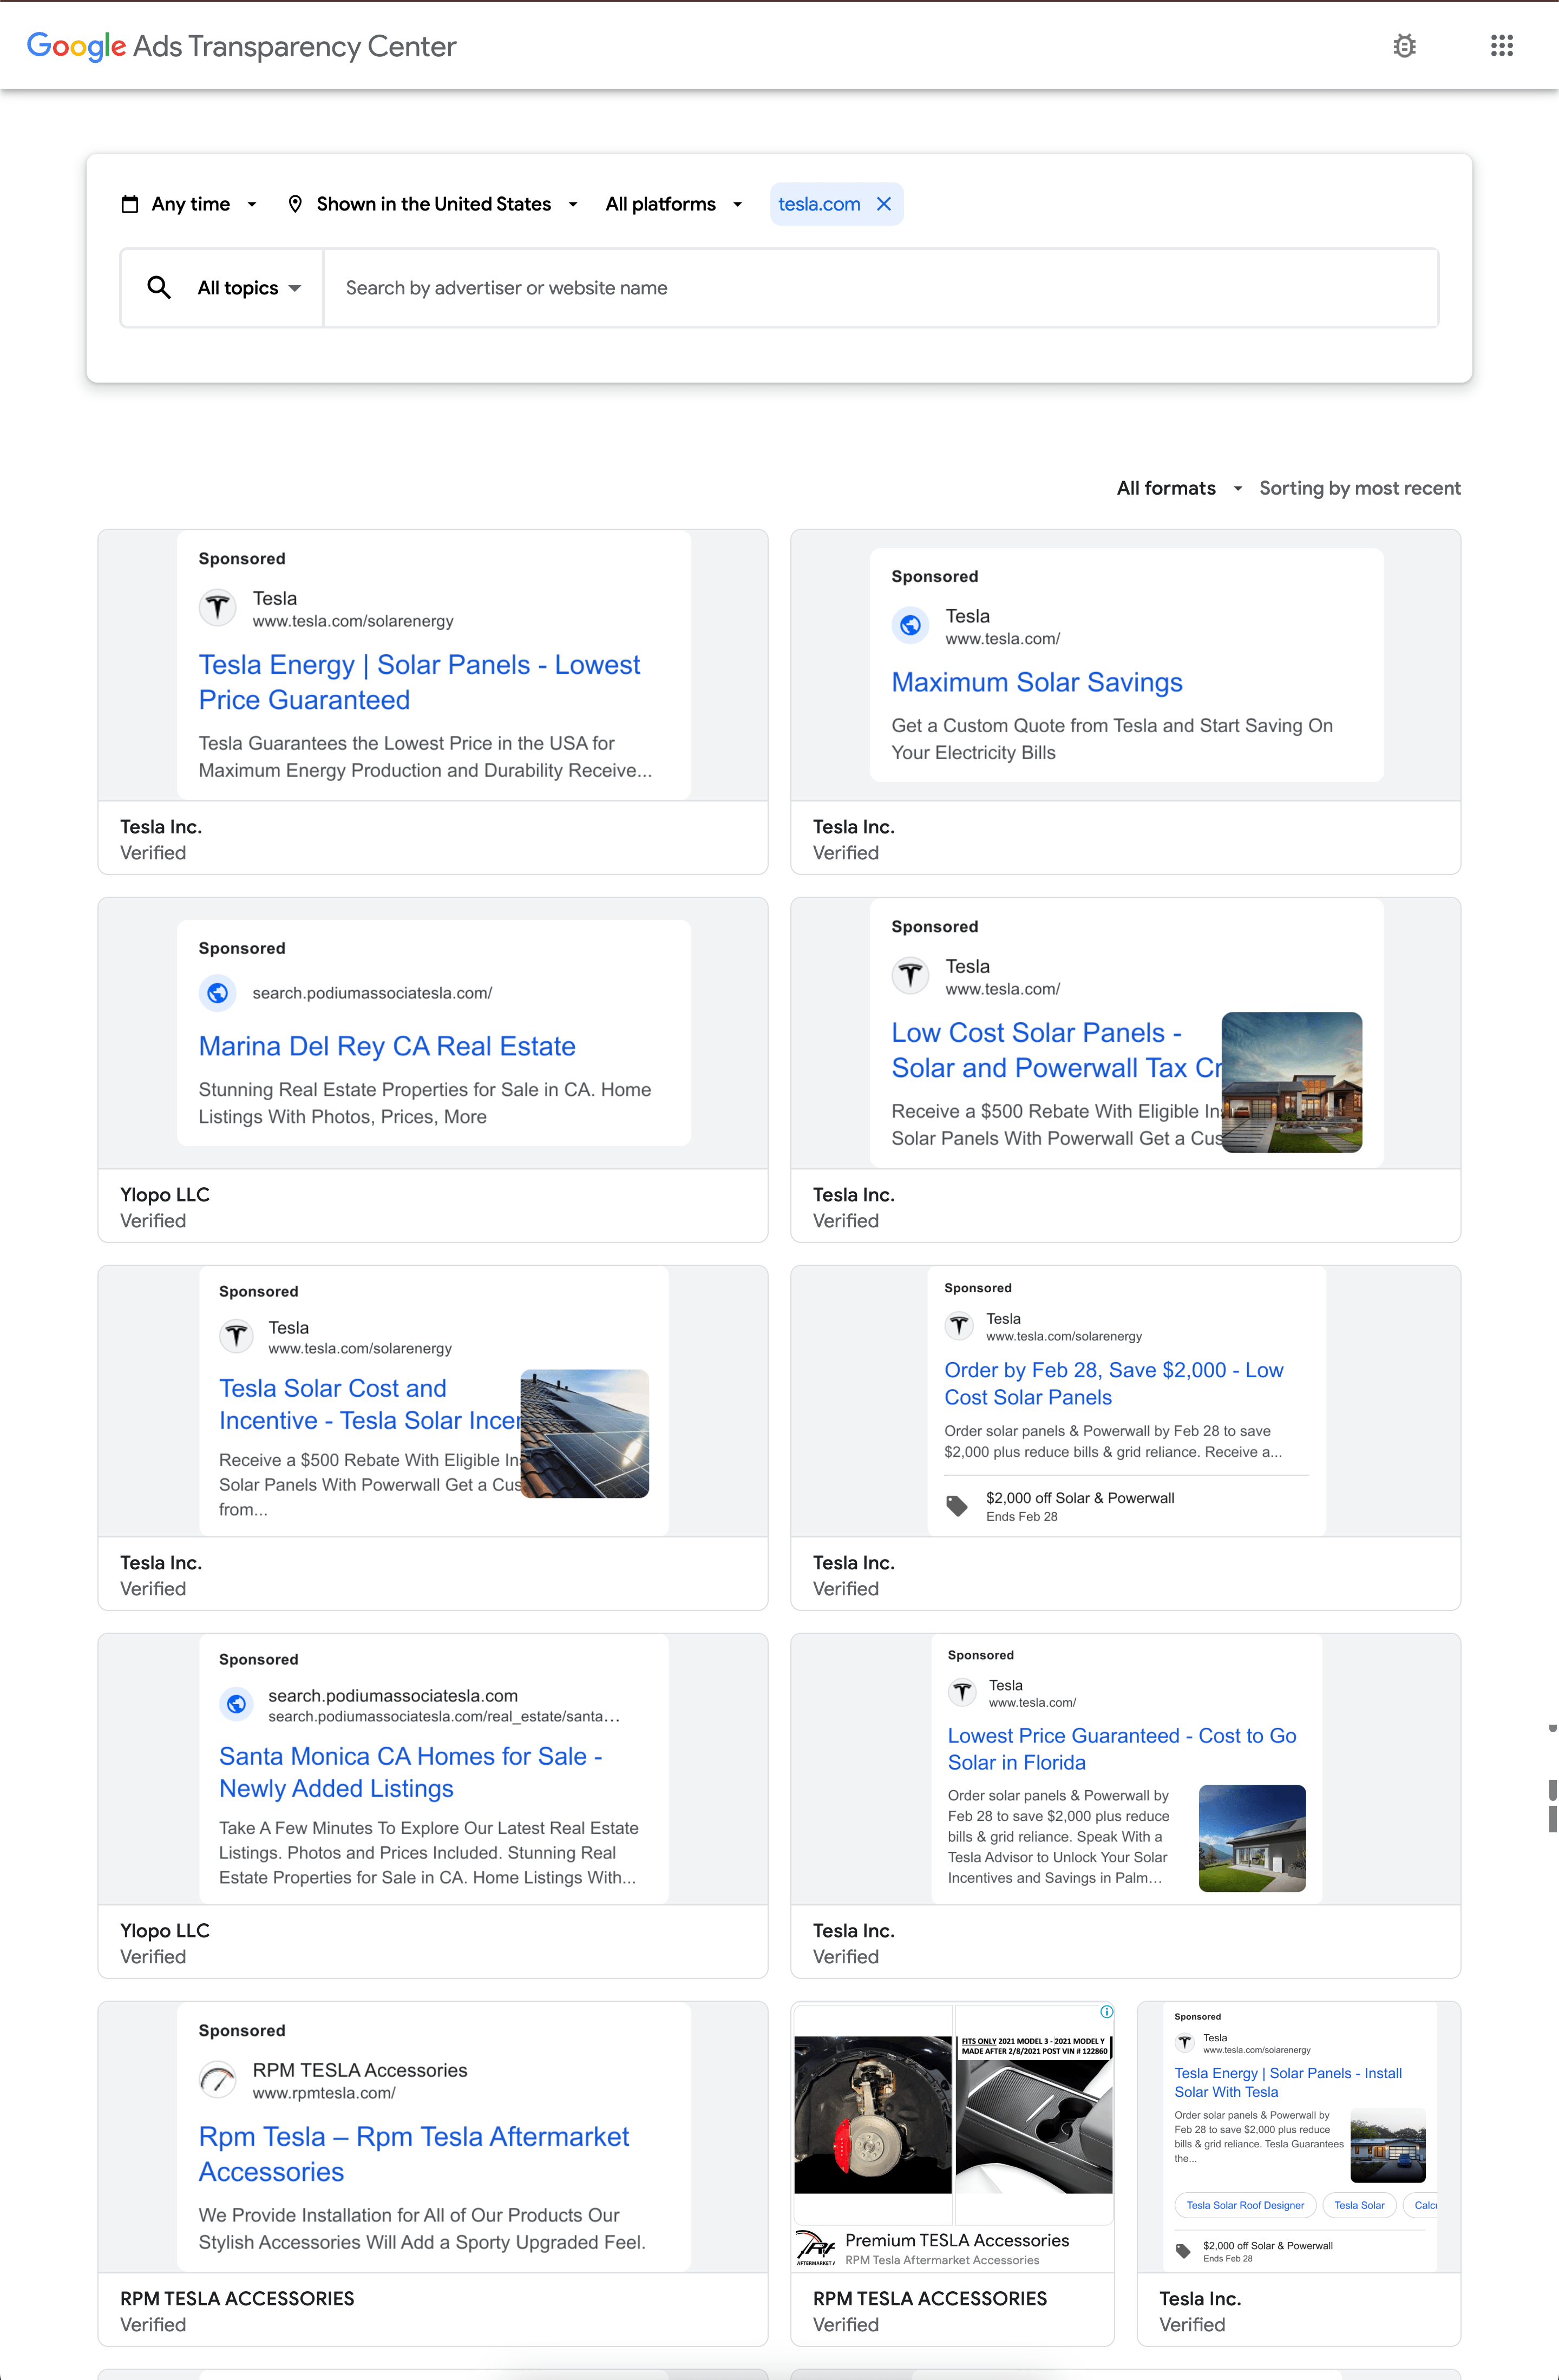Click the bug report icon in header

[1404, 46]
